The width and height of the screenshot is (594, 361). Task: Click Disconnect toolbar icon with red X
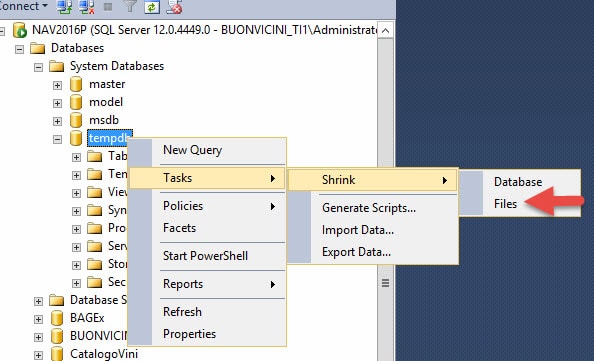point(87,6)
